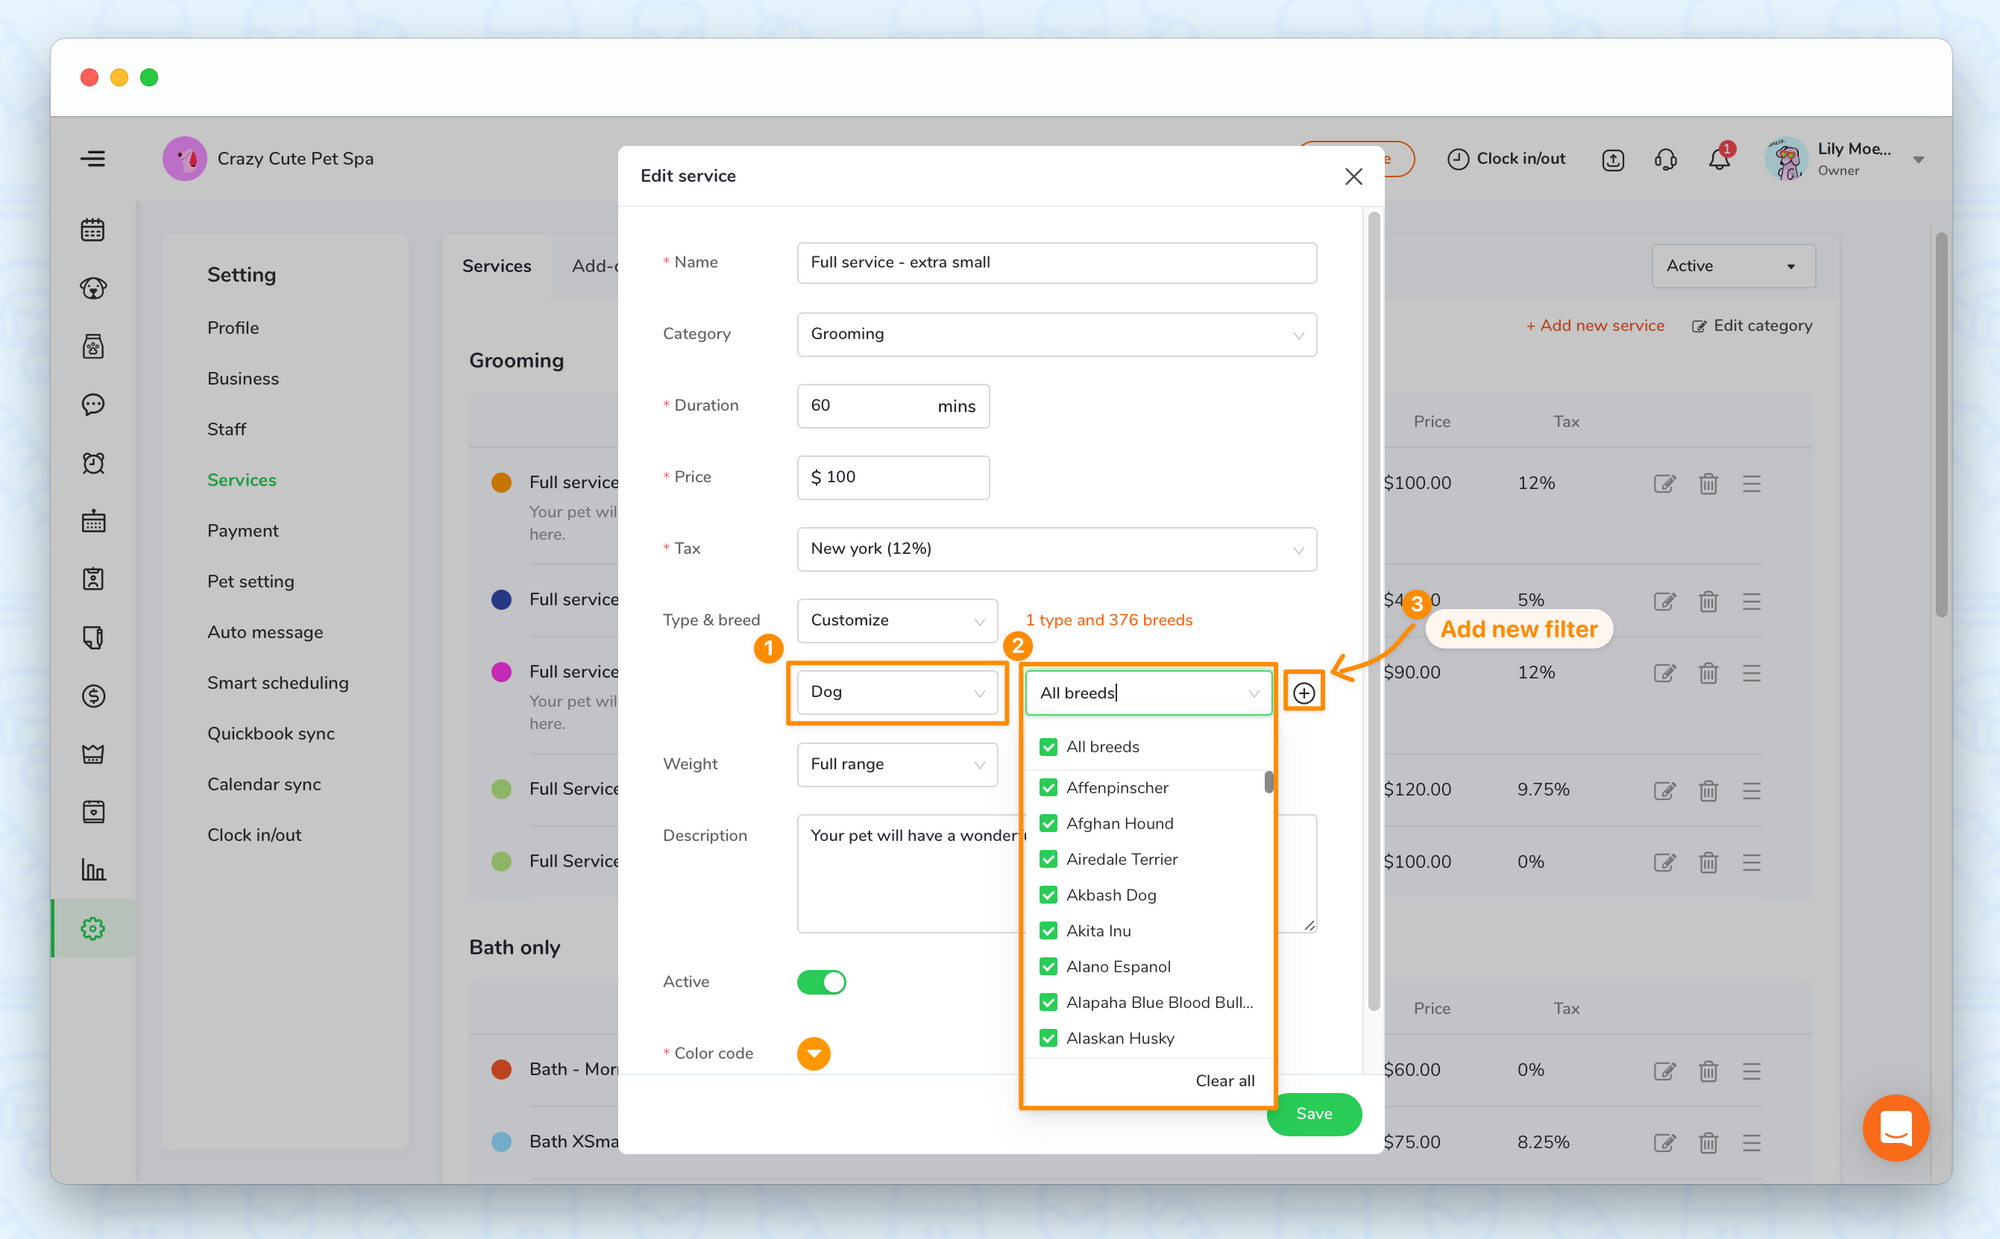Image resolution: width=2000 pixels, height=1239 pixels.
Task: Toggle the All breeds checkbox
Action: (x=1048, y=747)
